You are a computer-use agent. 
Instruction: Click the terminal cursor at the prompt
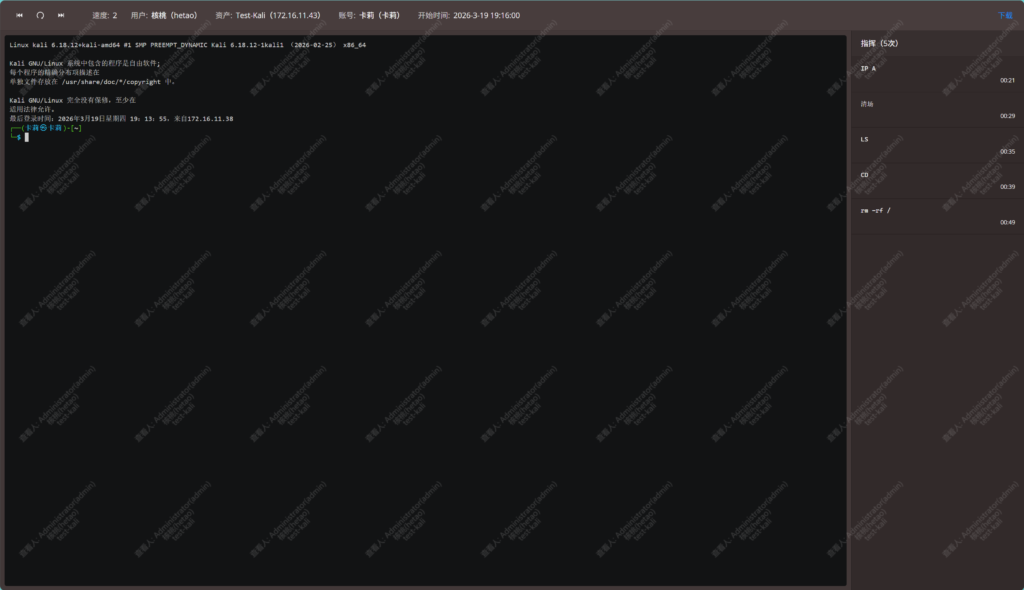tap(27, 137)
